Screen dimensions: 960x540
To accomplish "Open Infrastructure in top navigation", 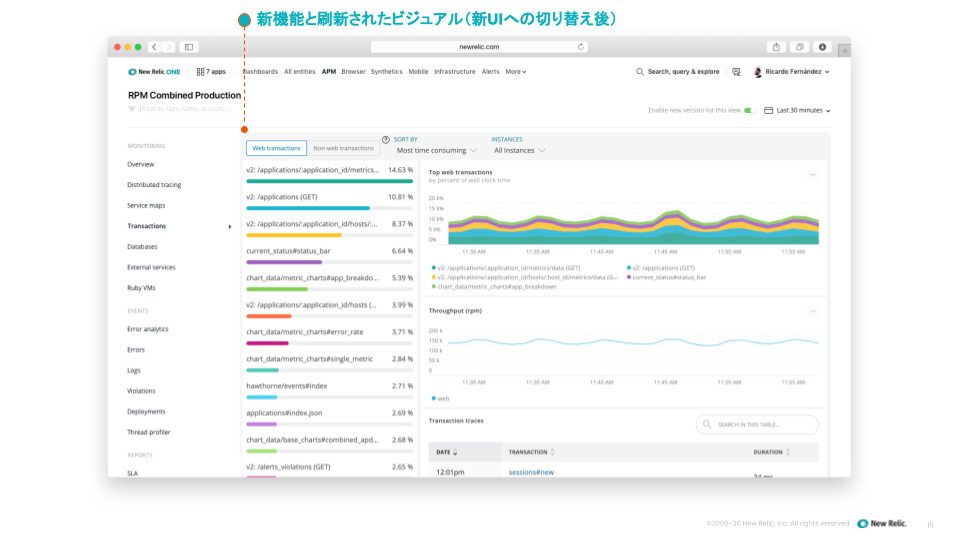I will coord(455,72).
